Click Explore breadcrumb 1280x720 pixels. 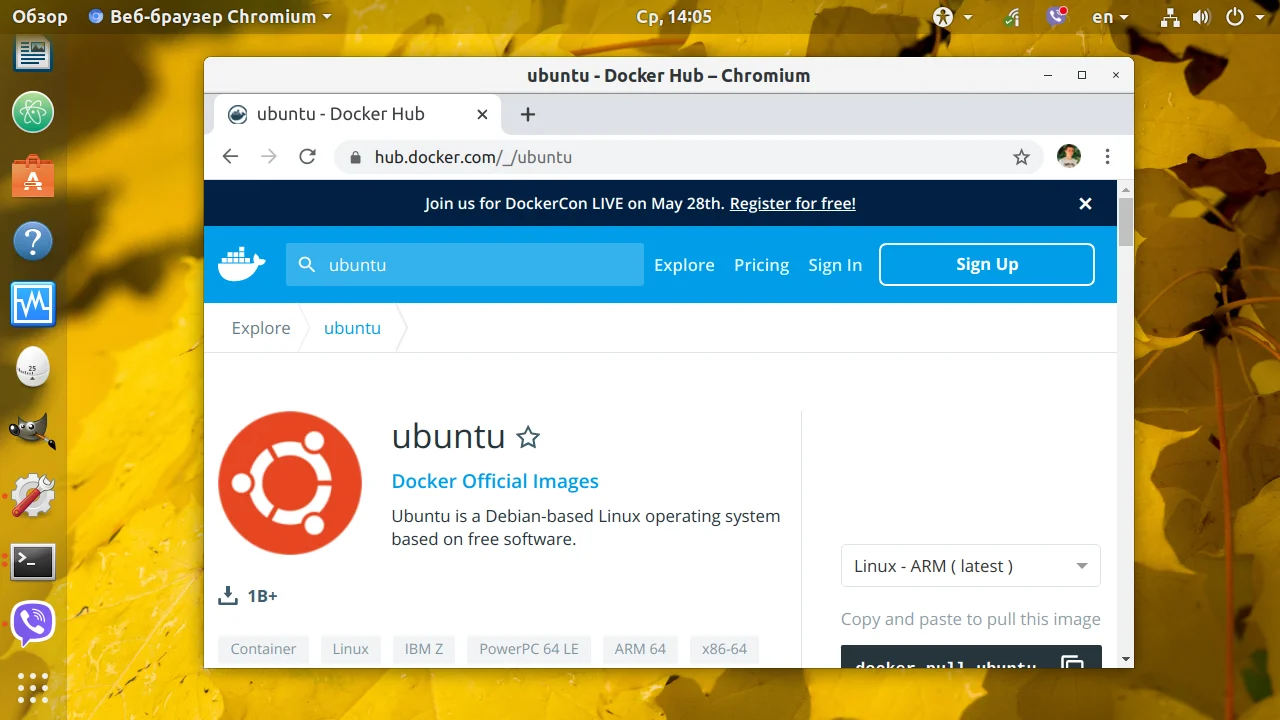click(261, 328)
